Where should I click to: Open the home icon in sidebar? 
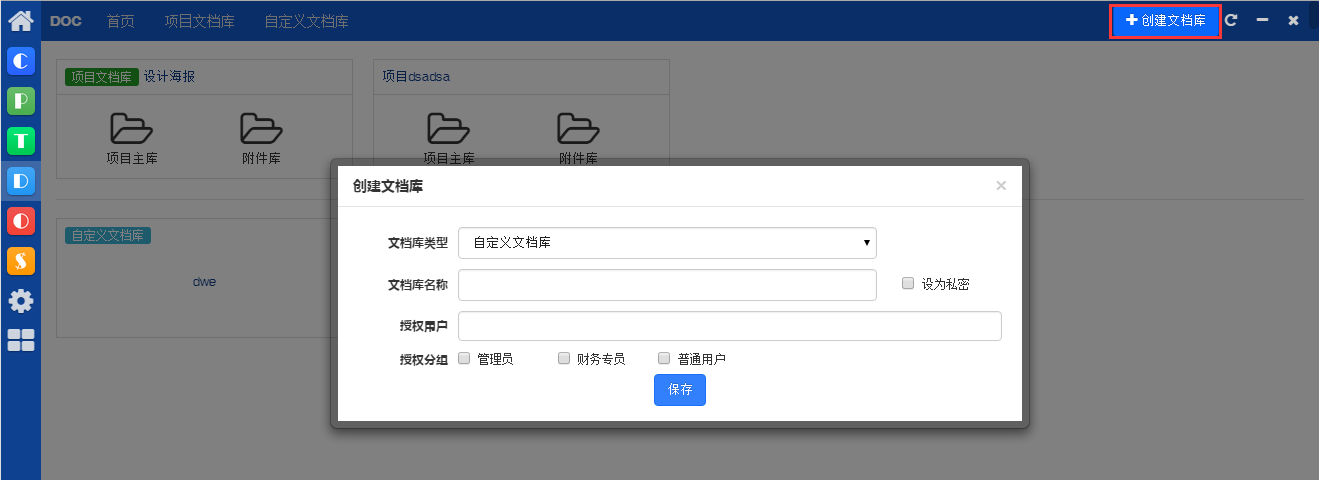pos(20,20)
